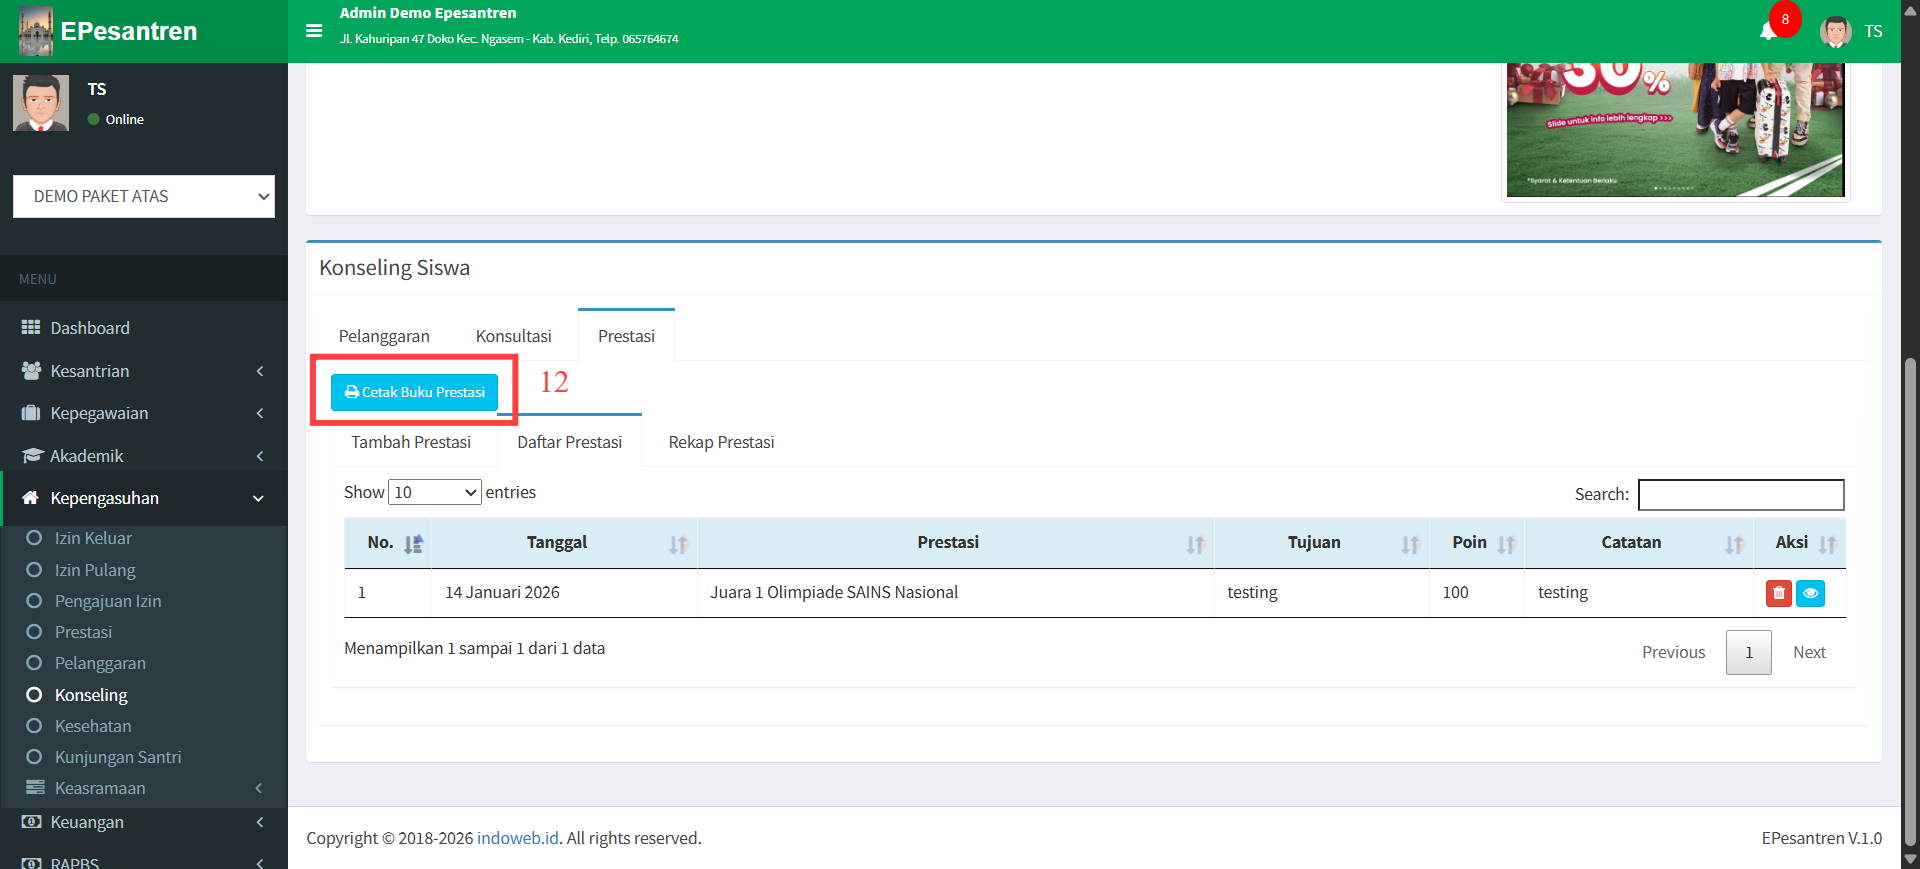Open the notification bell with 8 alerts
This screenshot has height=869, width=1920.
pyautogui.click(x=1769, y=31)
